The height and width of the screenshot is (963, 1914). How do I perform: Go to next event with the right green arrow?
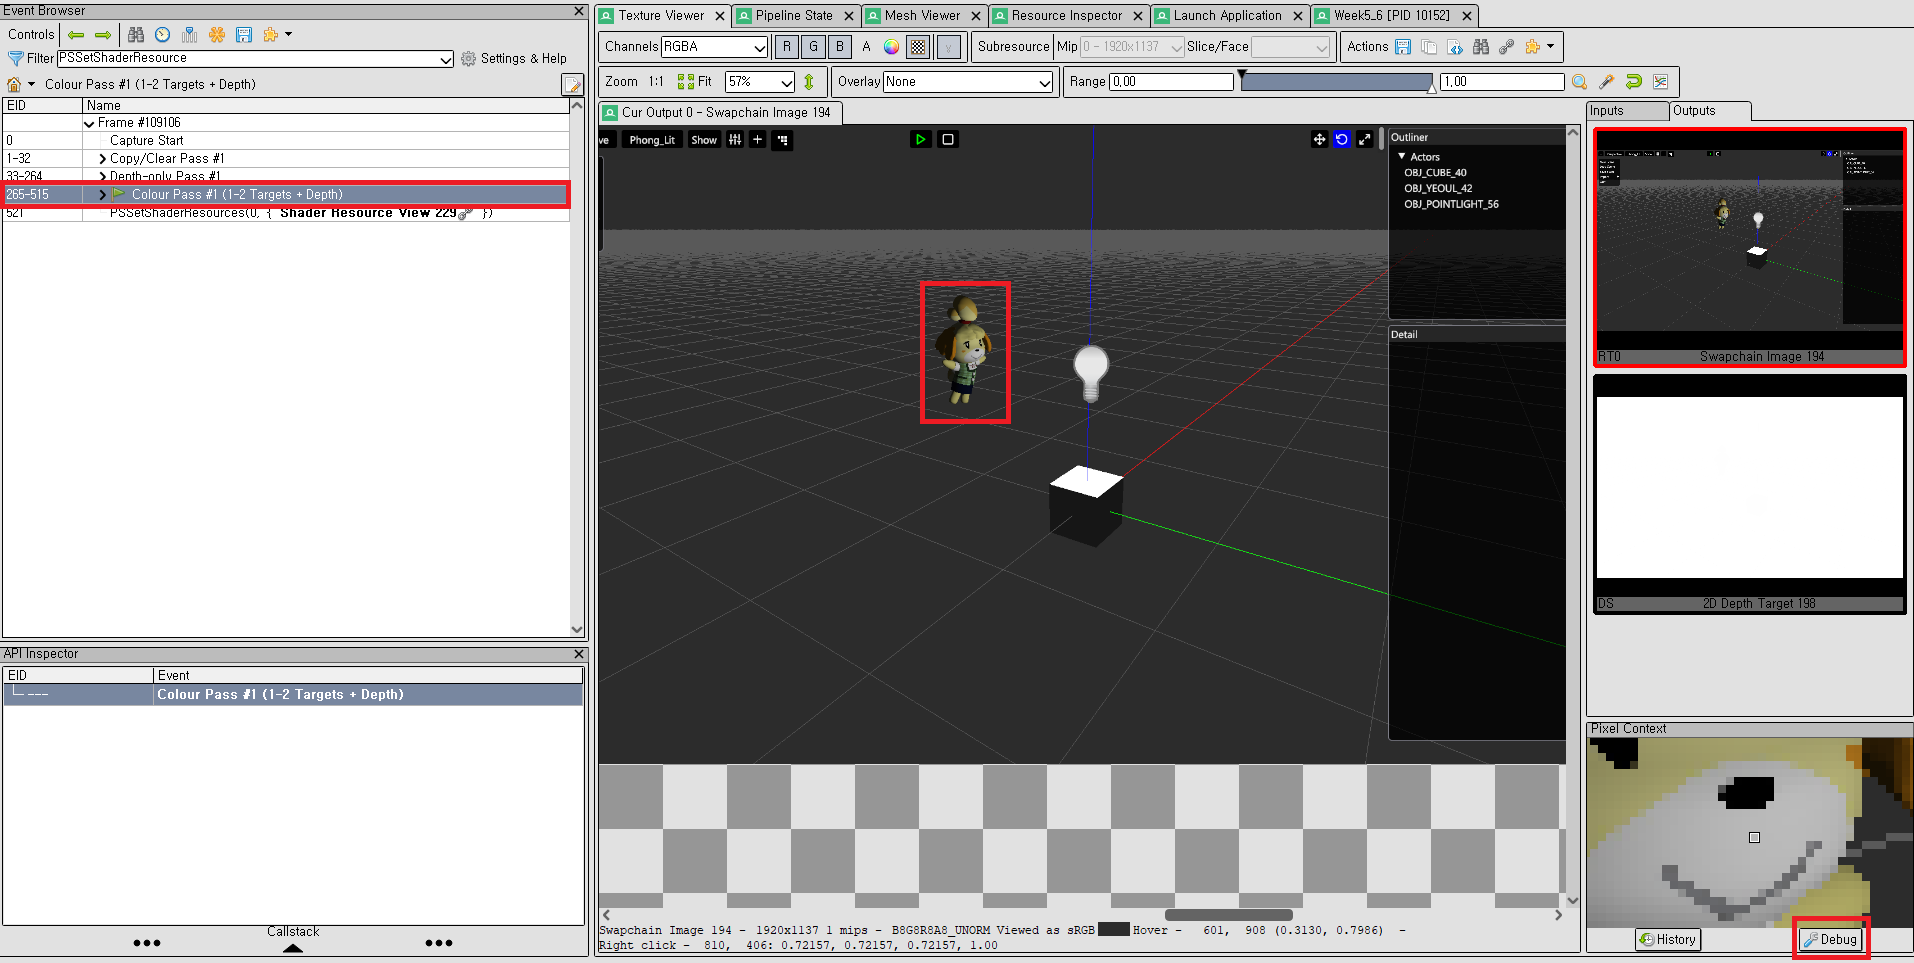click(x=103, y=35)
